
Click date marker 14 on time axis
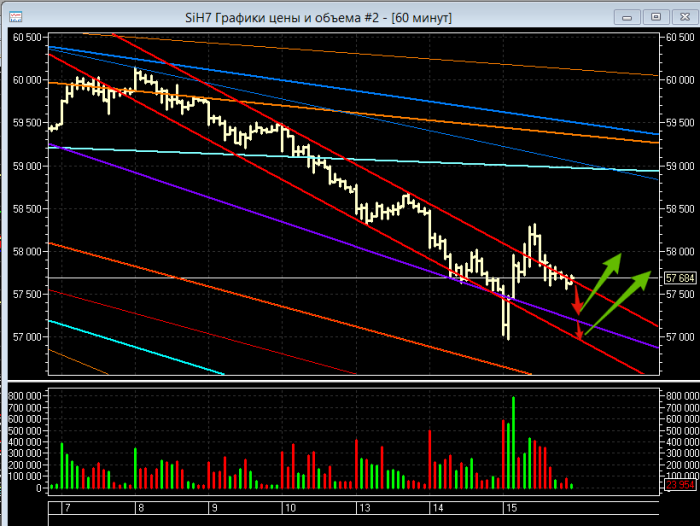coord(438,508)
